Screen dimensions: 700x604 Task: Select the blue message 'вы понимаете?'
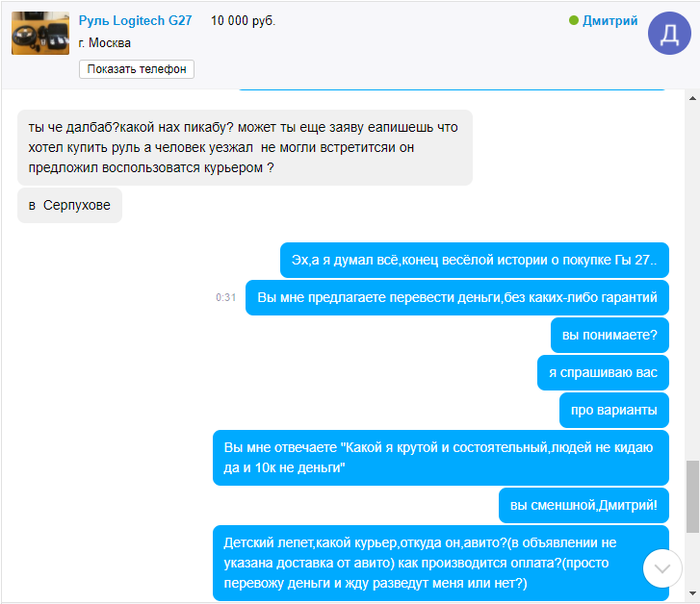coord(609,335)
